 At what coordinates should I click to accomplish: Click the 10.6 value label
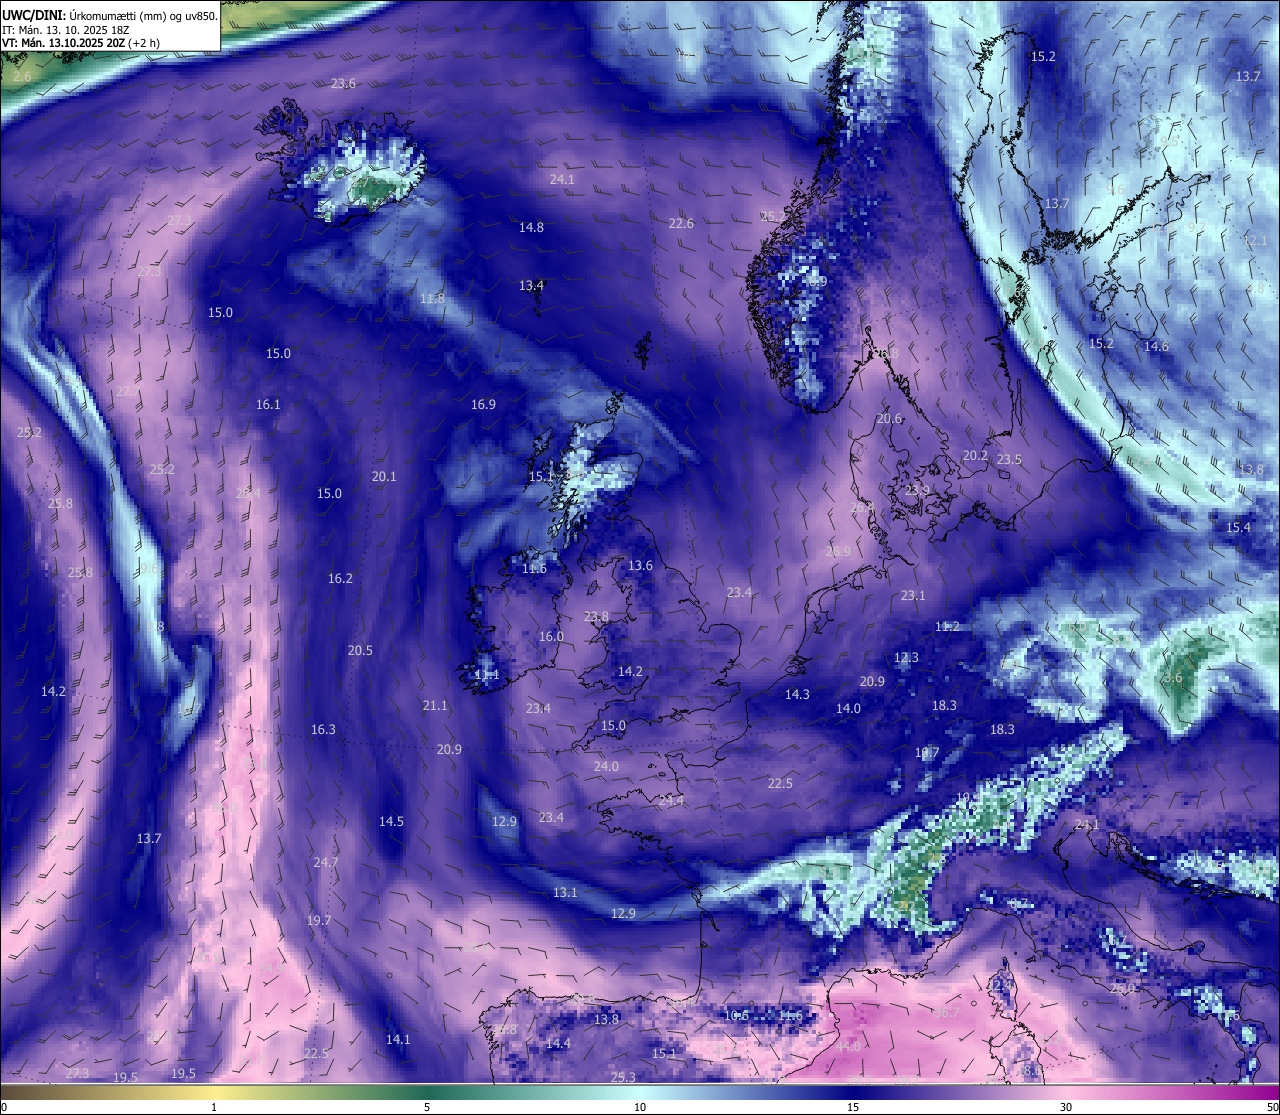736,1016
